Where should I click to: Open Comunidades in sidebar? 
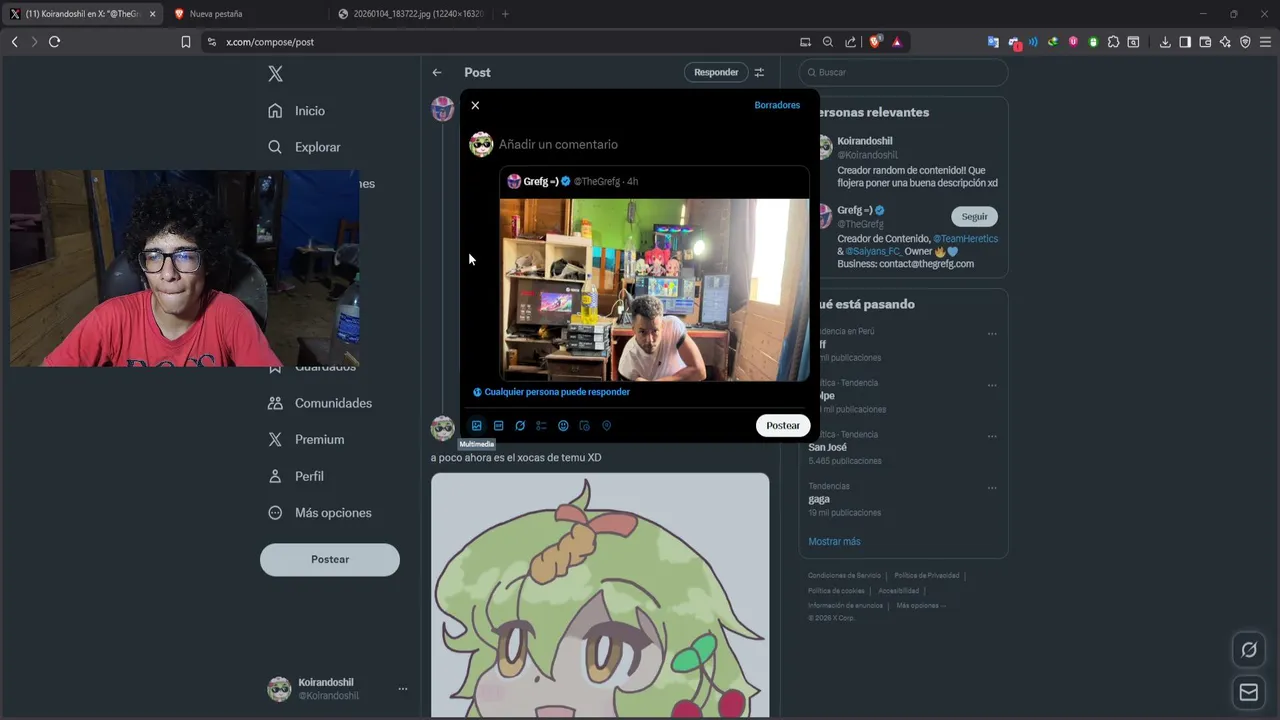point(320,403)
